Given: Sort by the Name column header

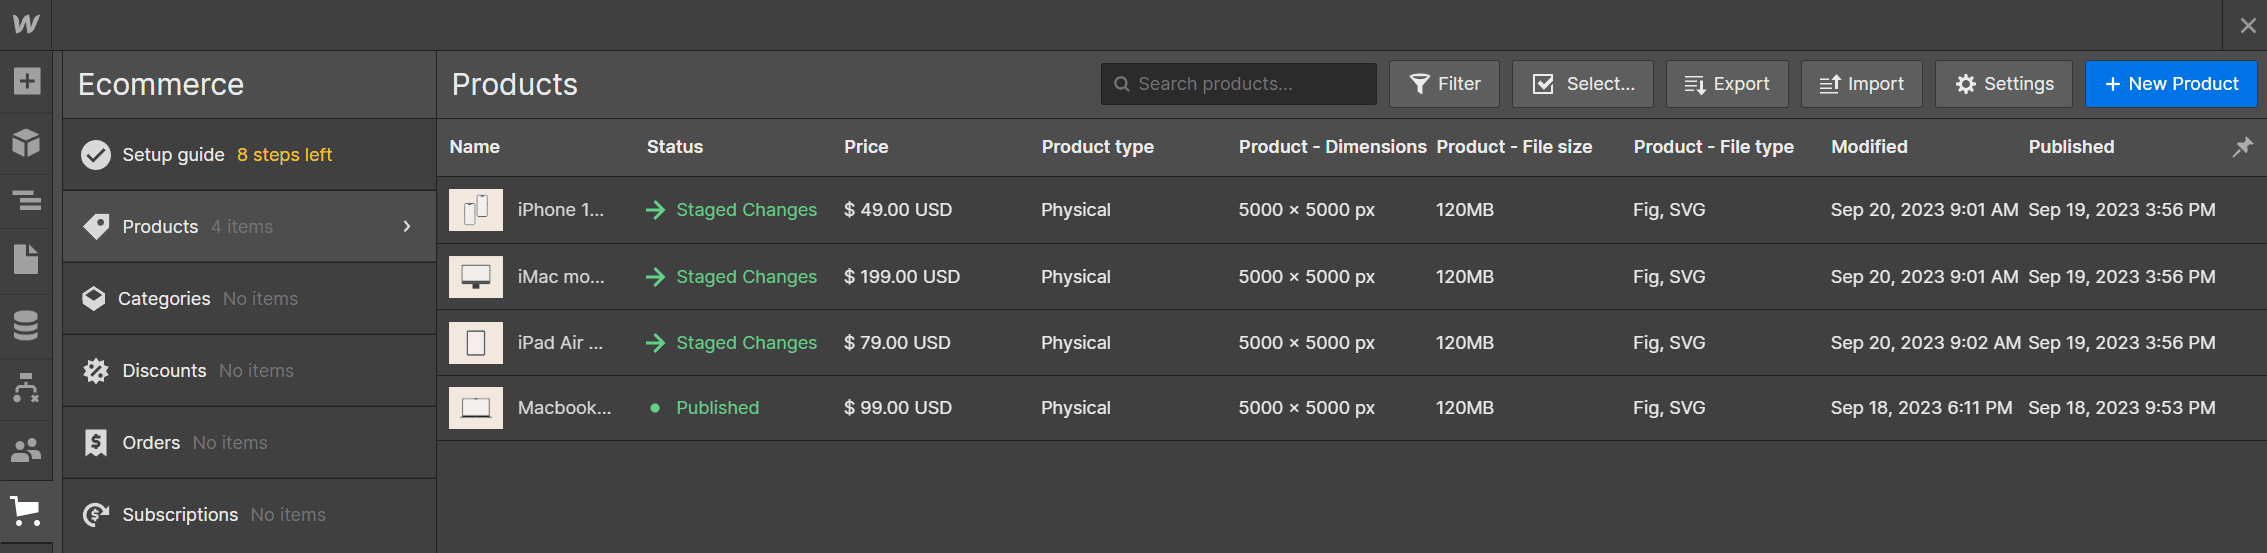Looking at the screenshot, I should click(474, 147).
